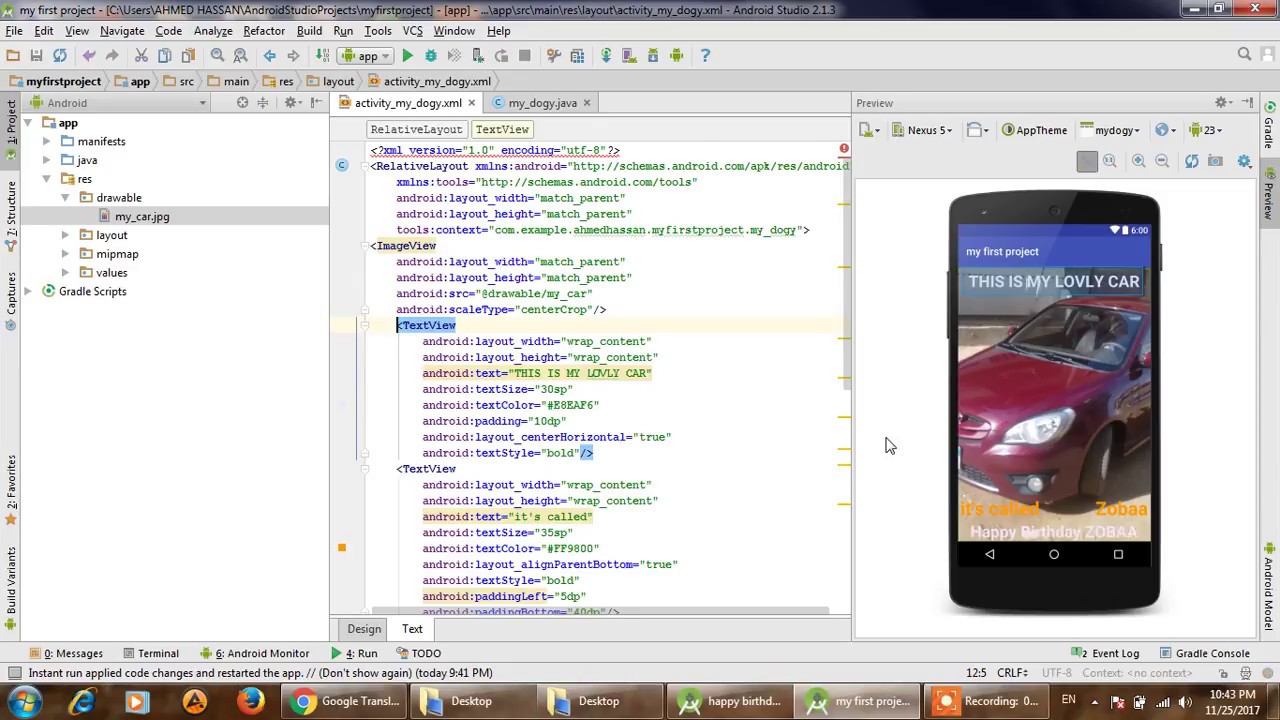Open the Terminal tool window
Image resolution: width=1280 pixels, height=720 pixels.
(150, 653)
